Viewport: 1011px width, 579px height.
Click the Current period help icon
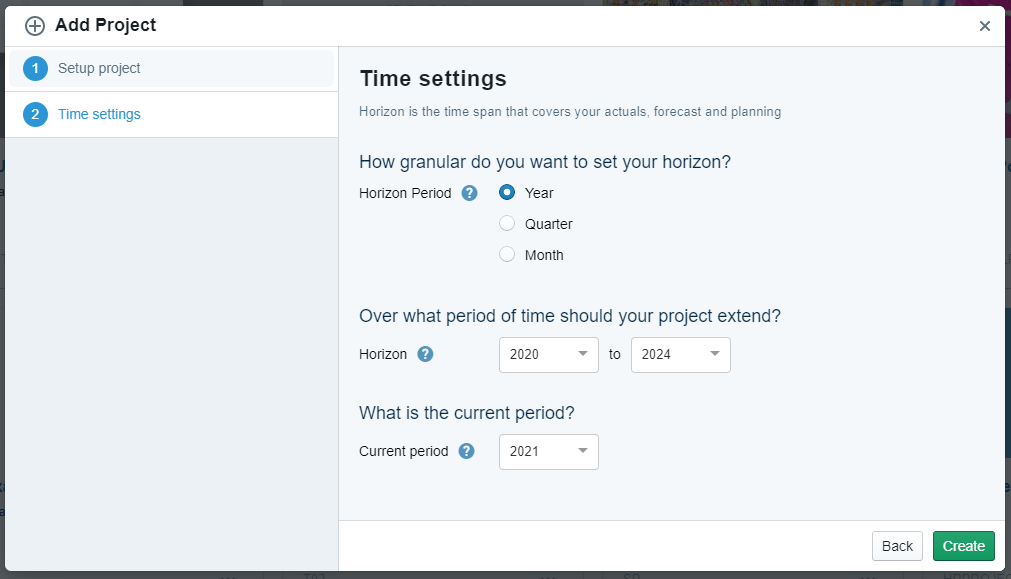click(x=466, y=451)
